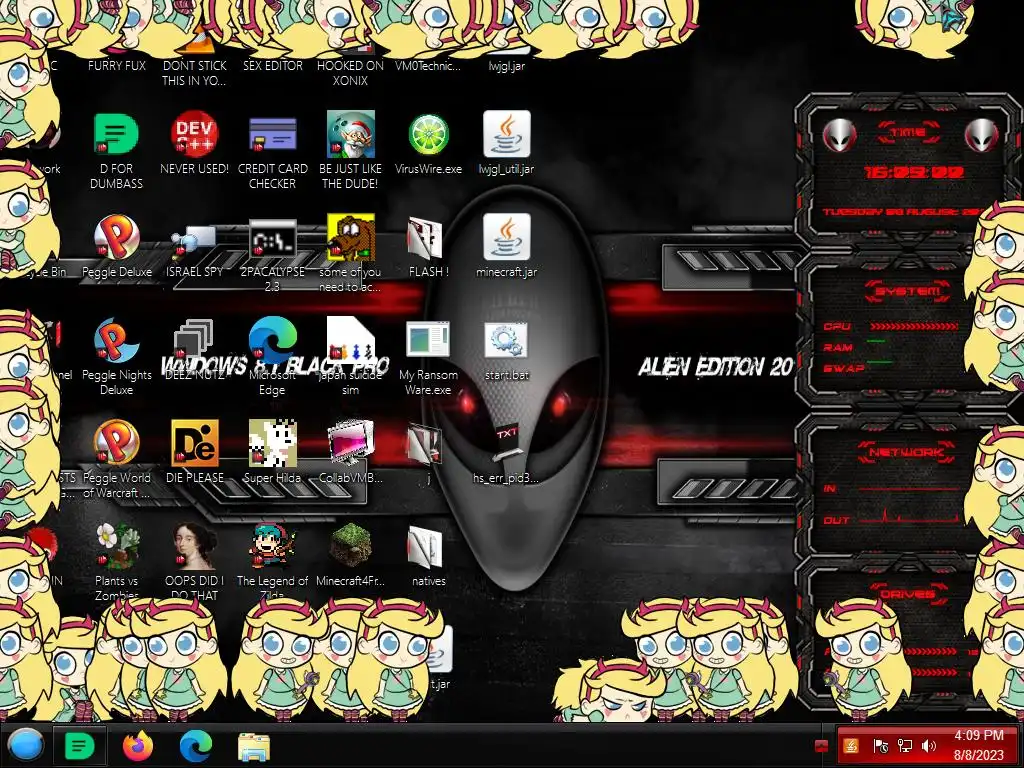Select the file named j
The width and height of the screenshot is (1024, 768).
pyautogui.click(x=425, y=444)
